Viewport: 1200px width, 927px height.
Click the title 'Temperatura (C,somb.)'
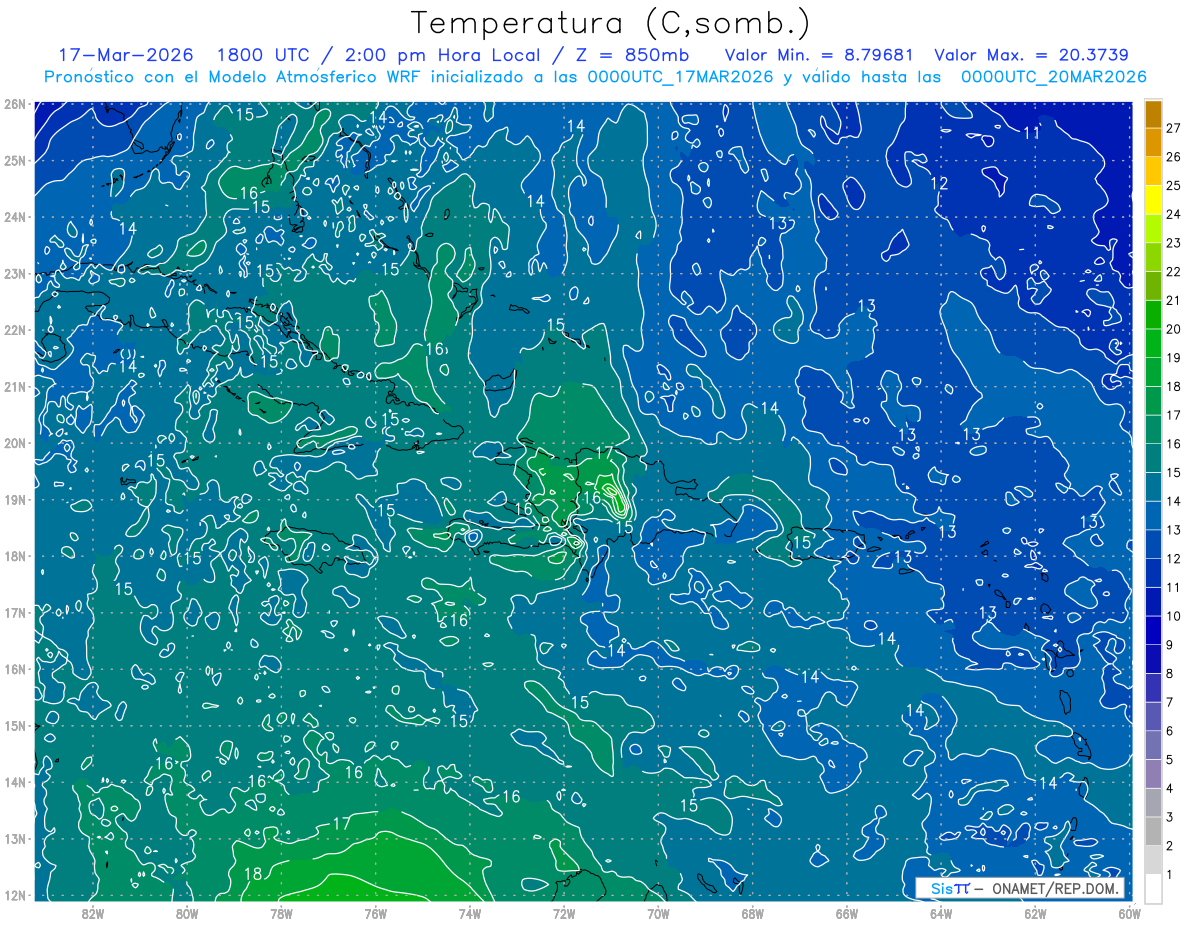click(611, 22)
